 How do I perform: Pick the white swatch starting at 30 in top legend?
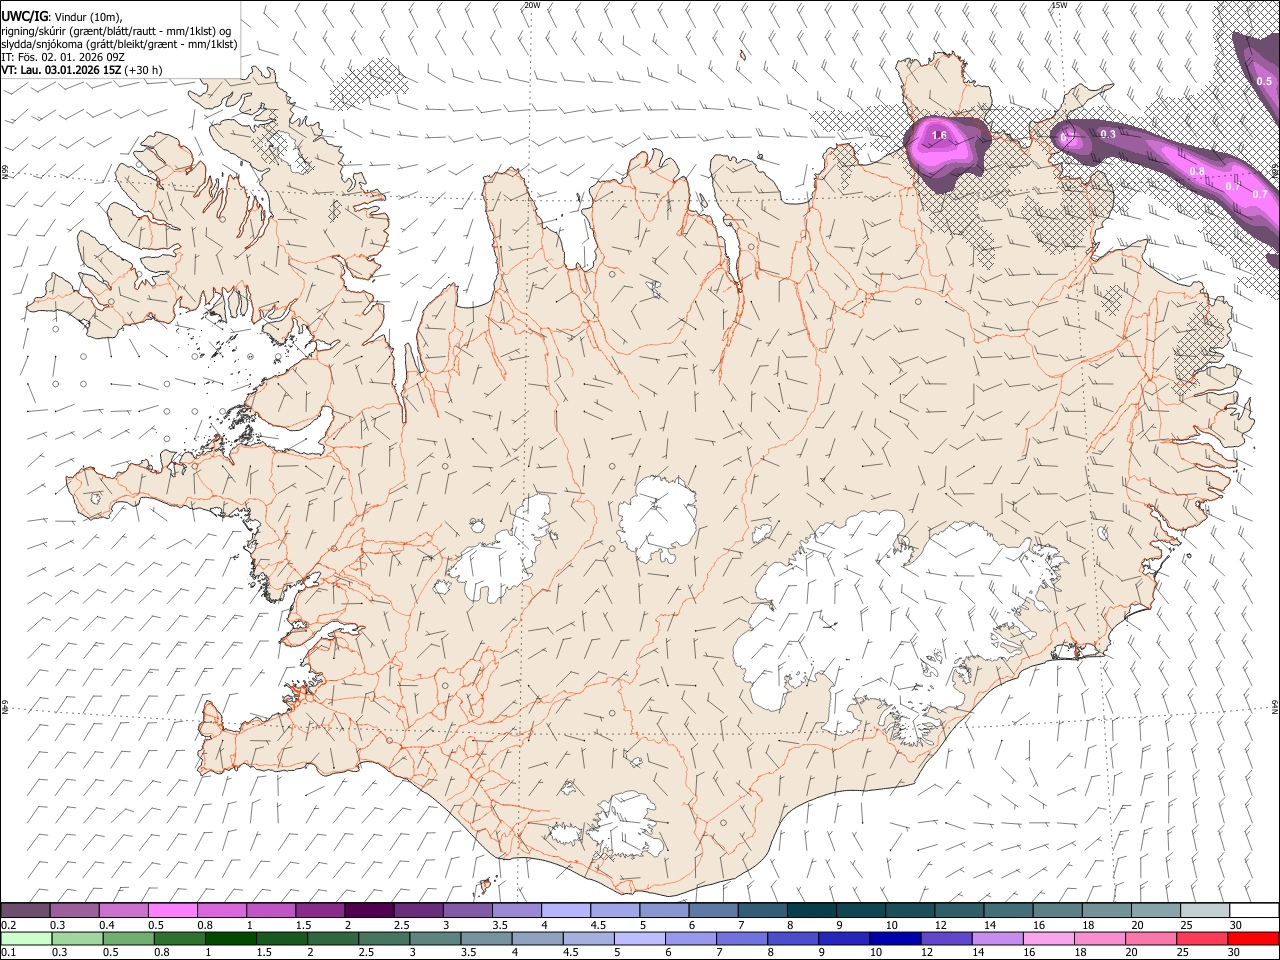tap(1253, 910)
